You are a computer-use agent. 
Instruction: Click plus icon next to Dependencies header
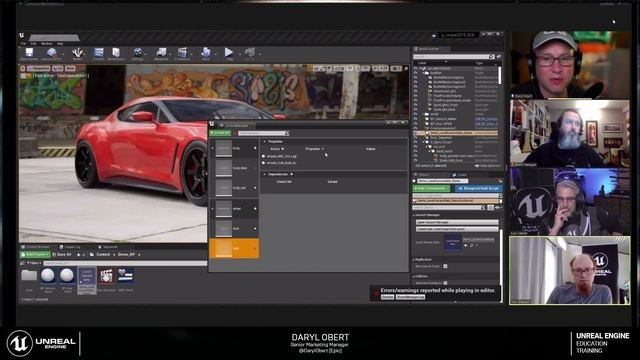click(x=291, y=174)
